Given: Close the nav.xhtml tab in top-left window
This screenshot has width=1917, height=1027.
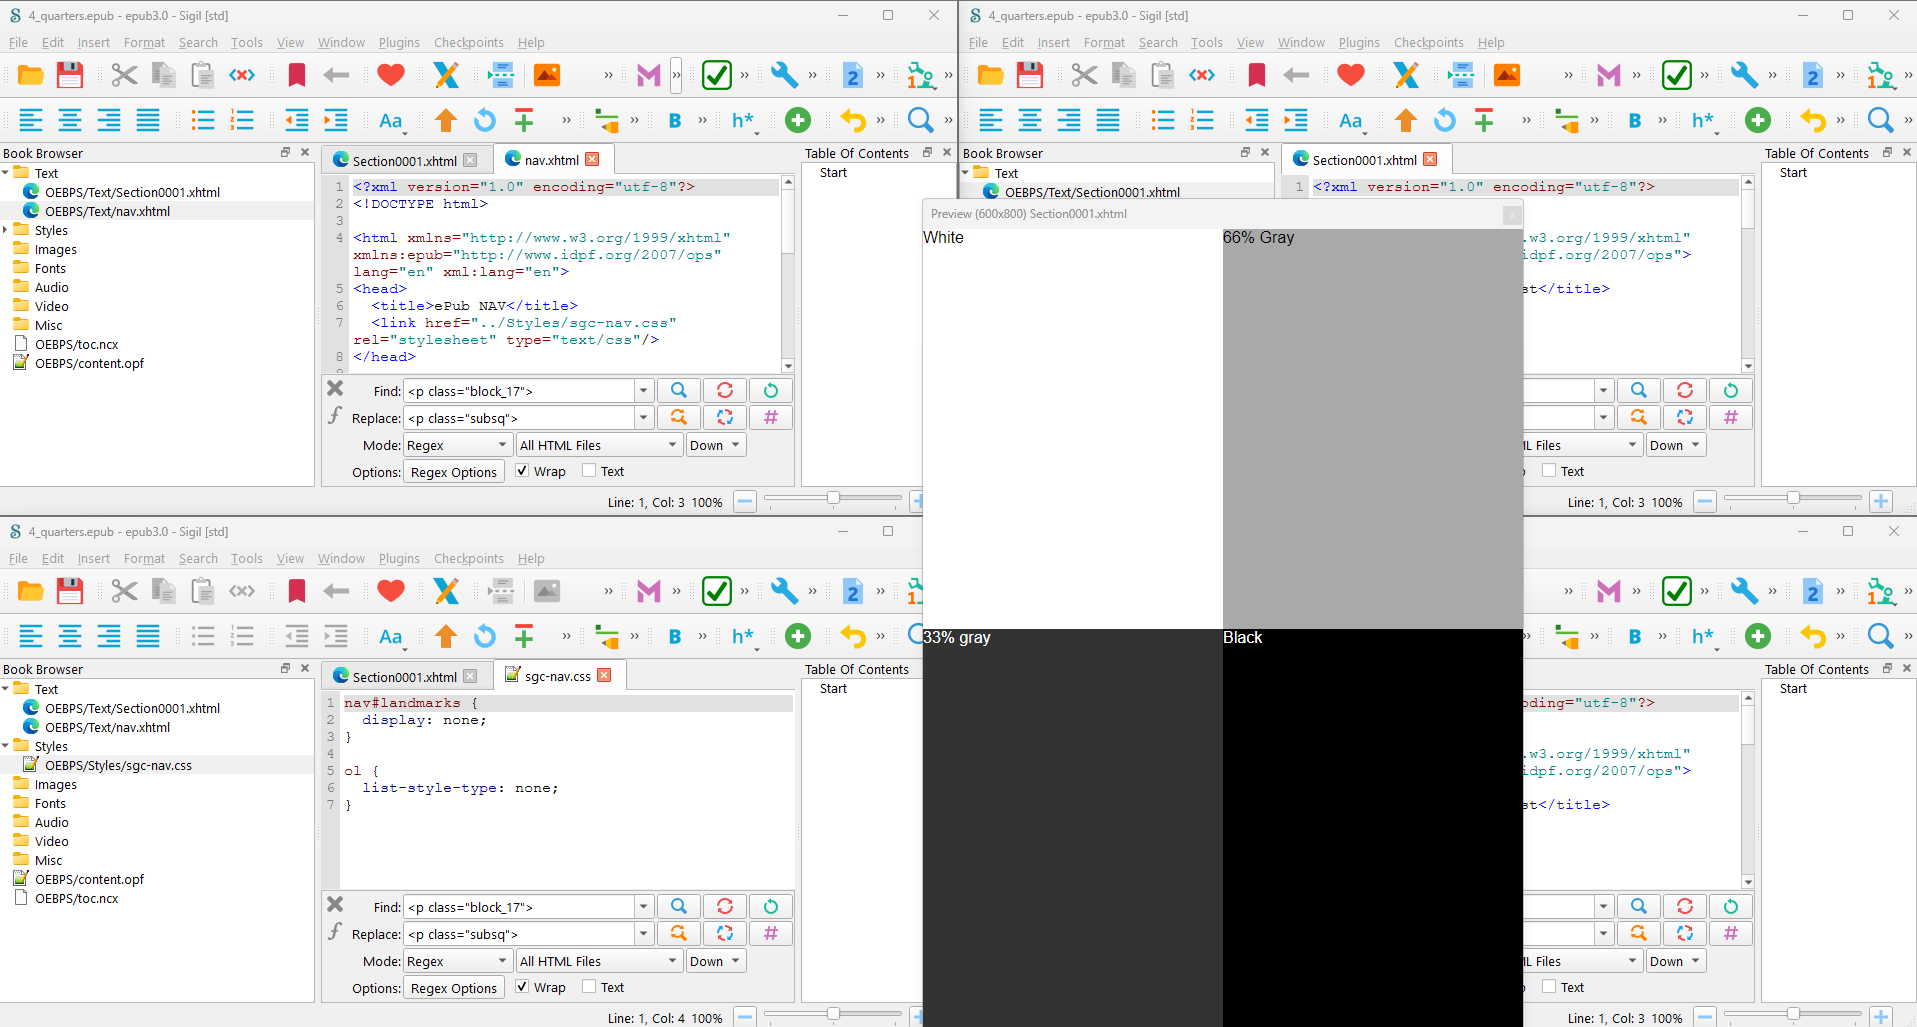Looking at the screenshot, I should [x=592, y=159].
